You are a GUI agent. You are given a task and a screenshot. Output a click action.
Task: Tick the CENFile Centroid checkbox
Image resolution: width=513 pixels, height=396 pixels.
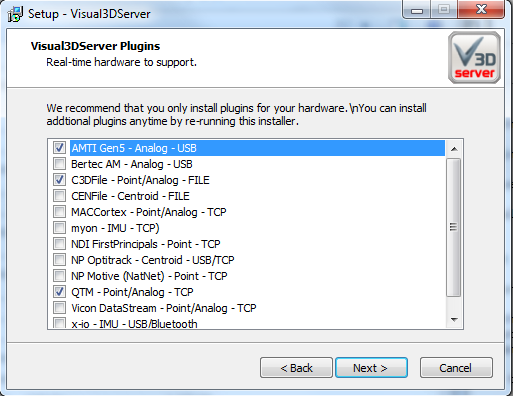(59, 195)
